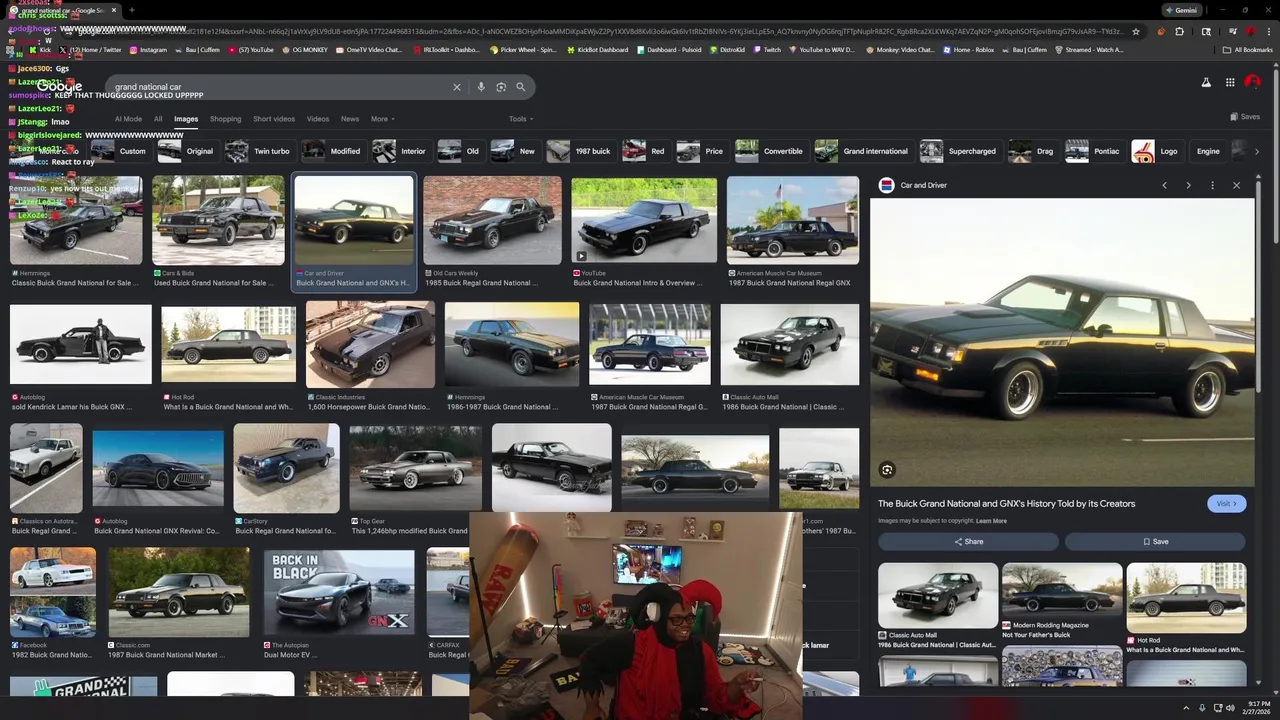The height and width of the screenshot is (720, 1280).
Task: Open Search by image (Lens) icon
Action: click(x=501, y=87)
